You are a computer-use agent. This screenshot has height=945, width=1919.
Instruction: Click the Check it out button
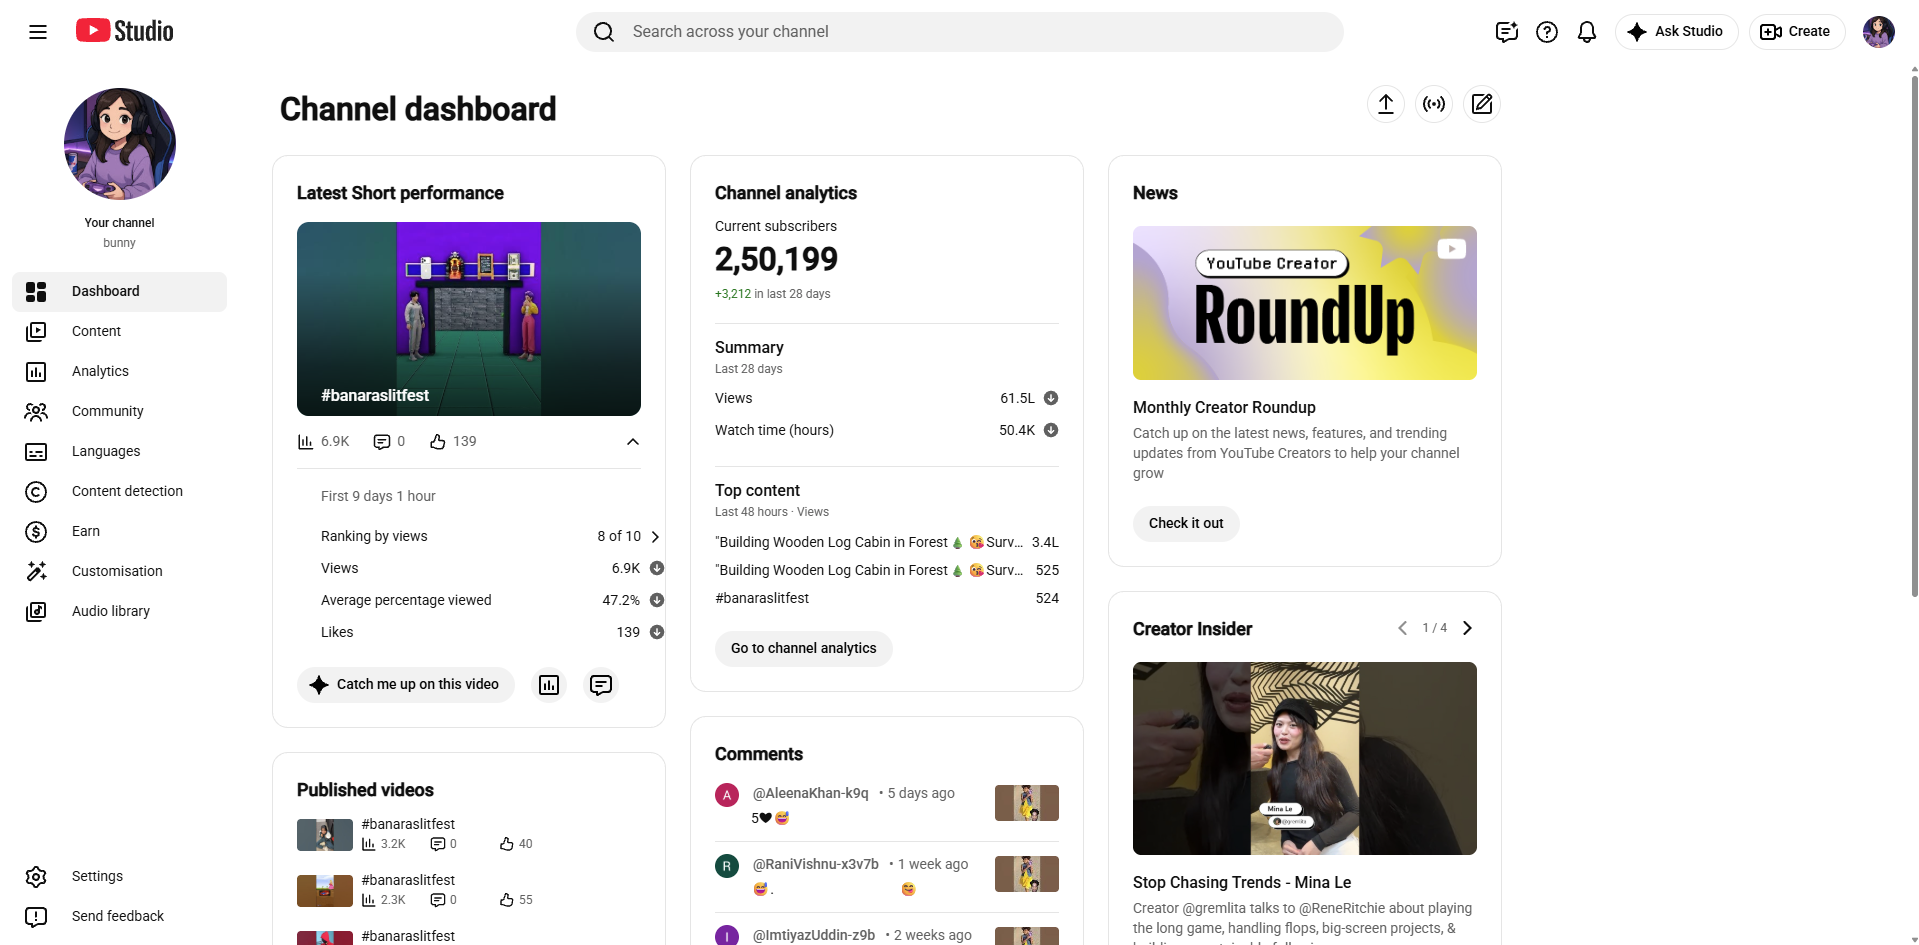1186,524
